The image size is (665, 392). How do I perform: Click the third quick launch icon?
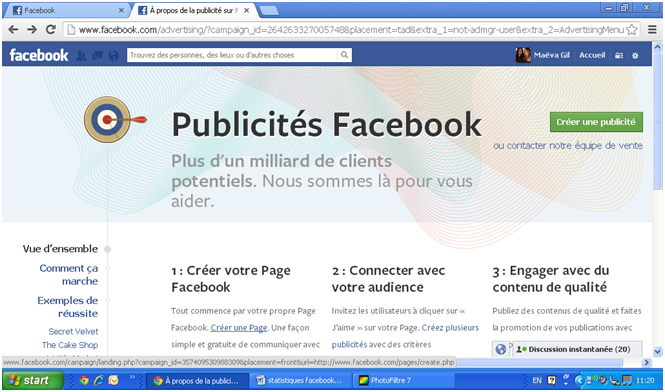pyautogui.click(x=114, y=380)
